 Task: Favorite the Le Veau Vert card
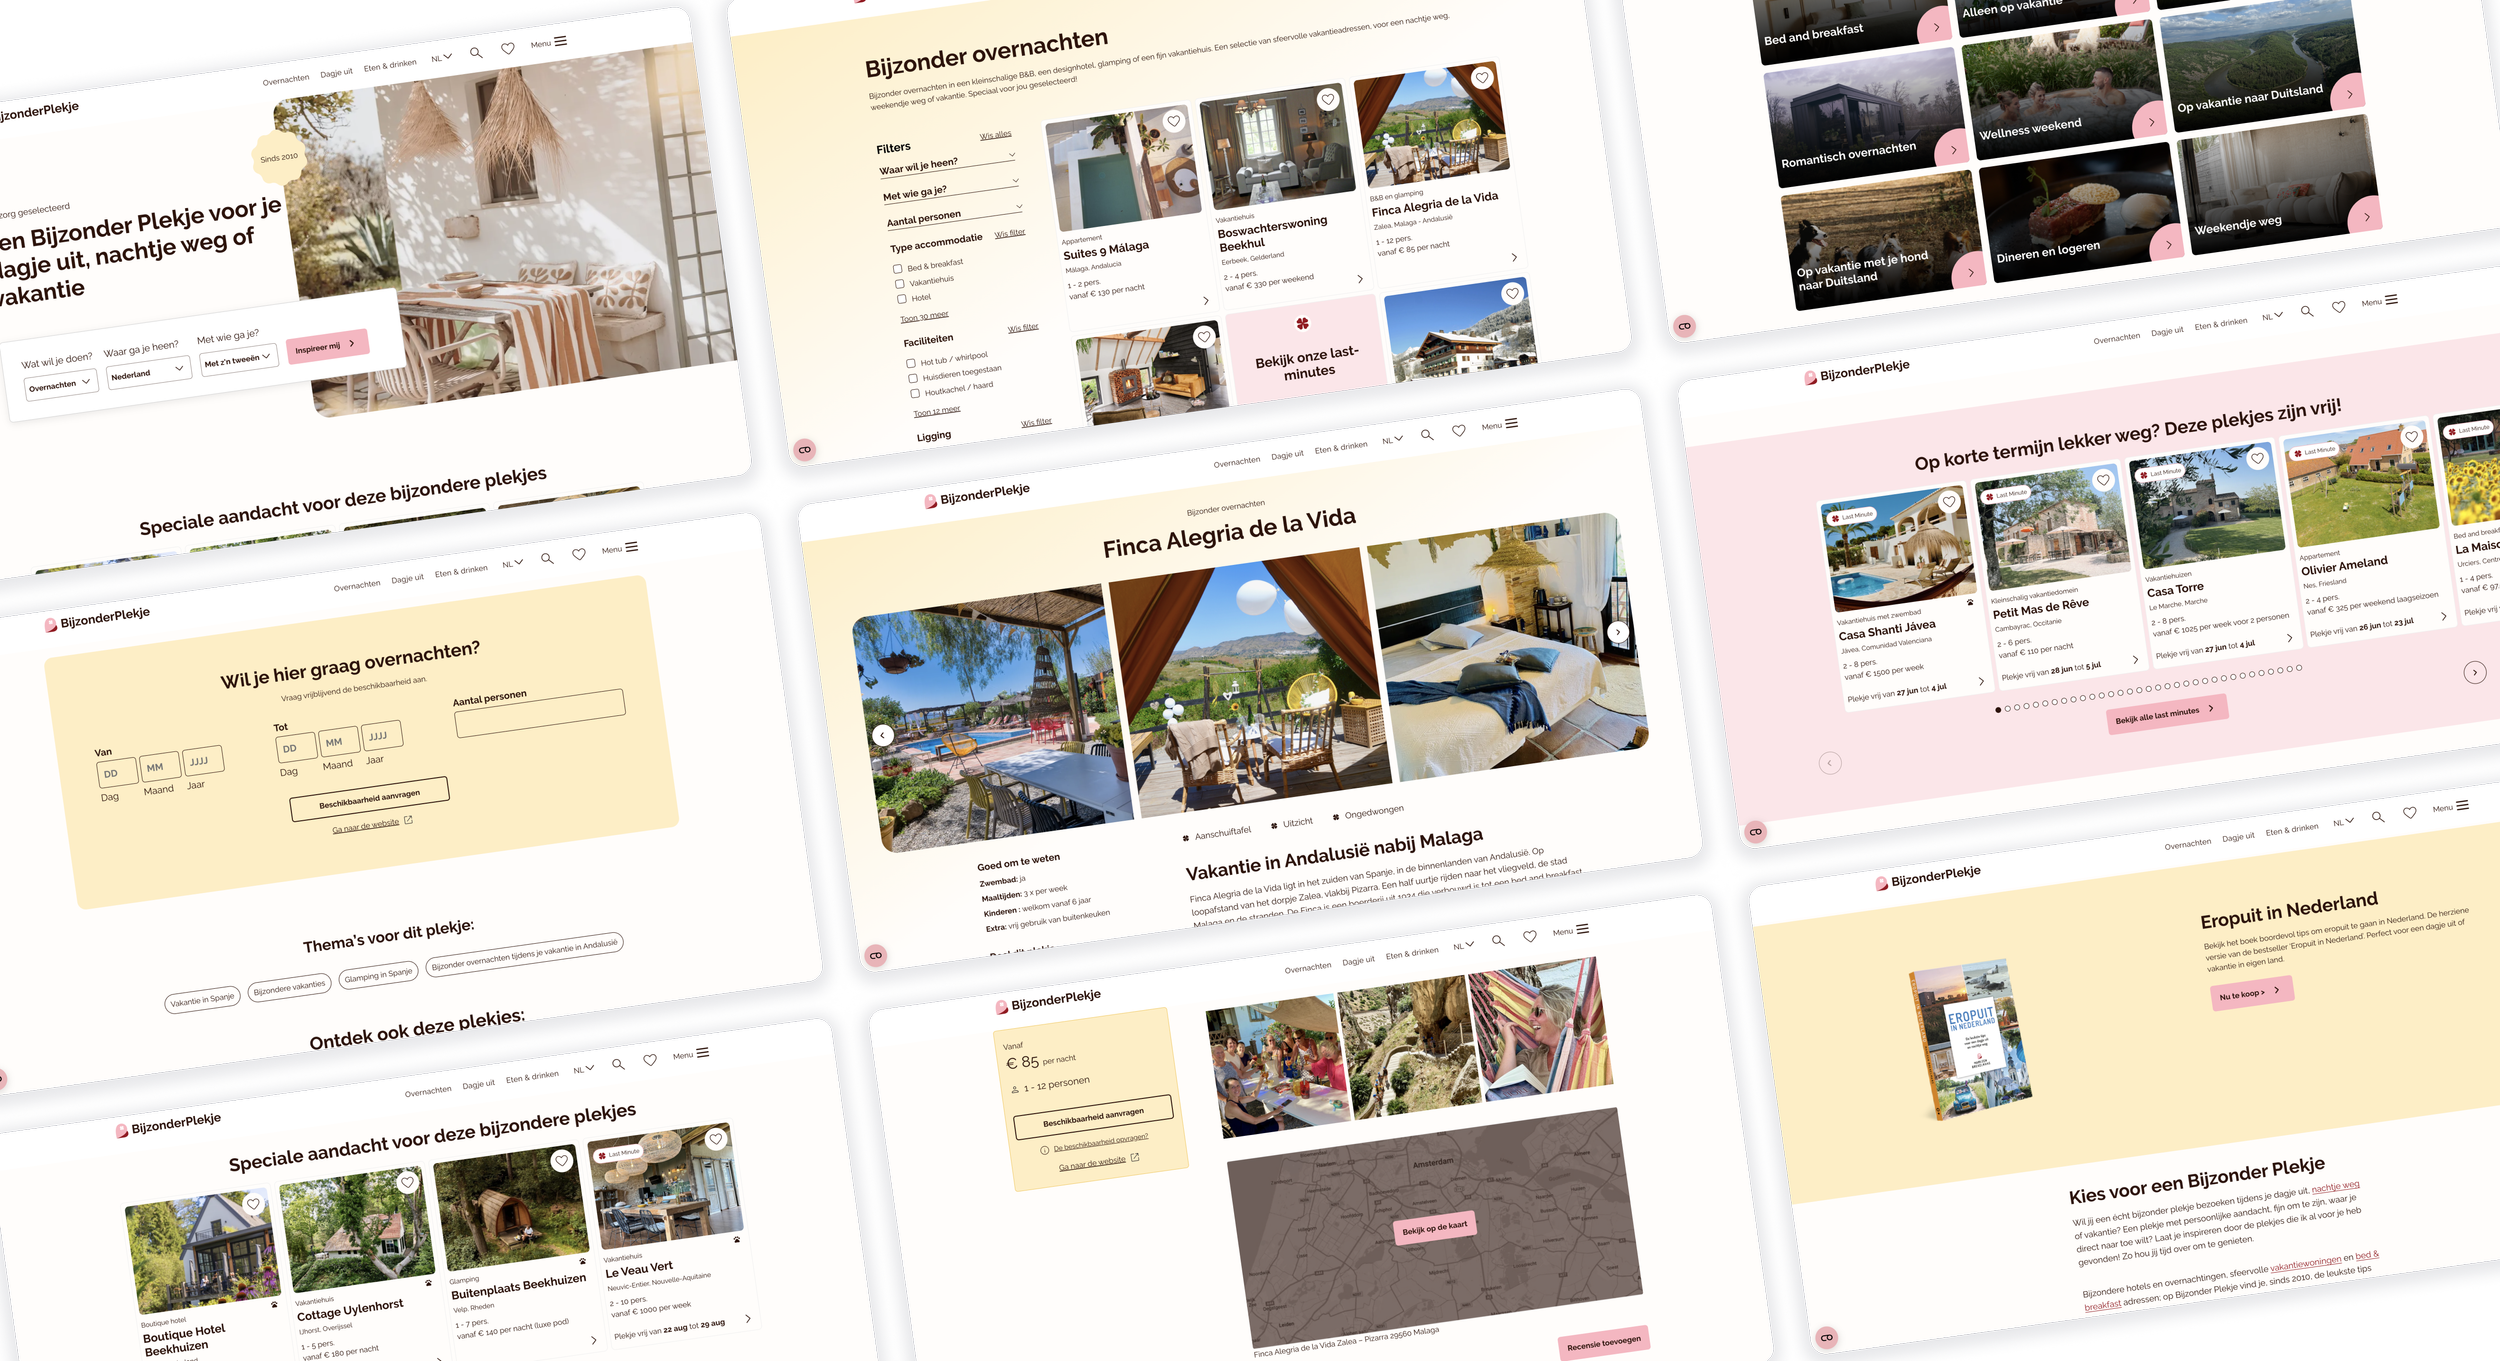(x=716, y=1138)
